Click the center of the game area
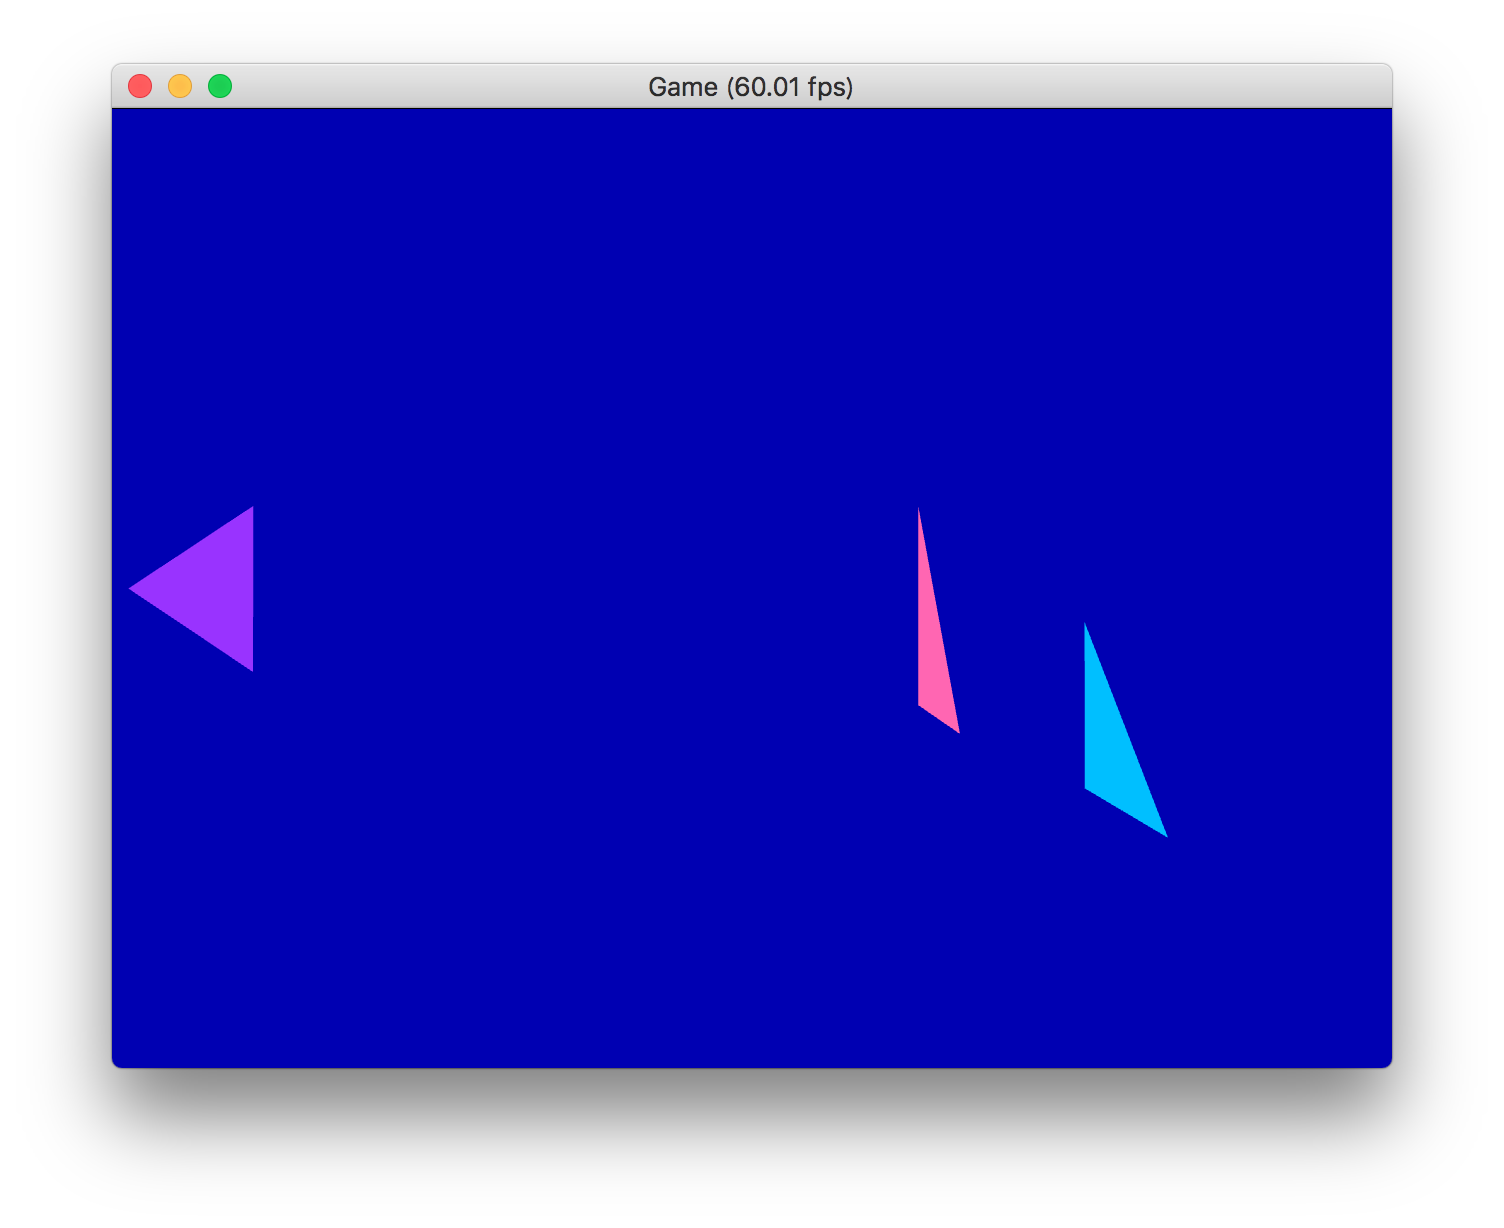 (752, 585)
